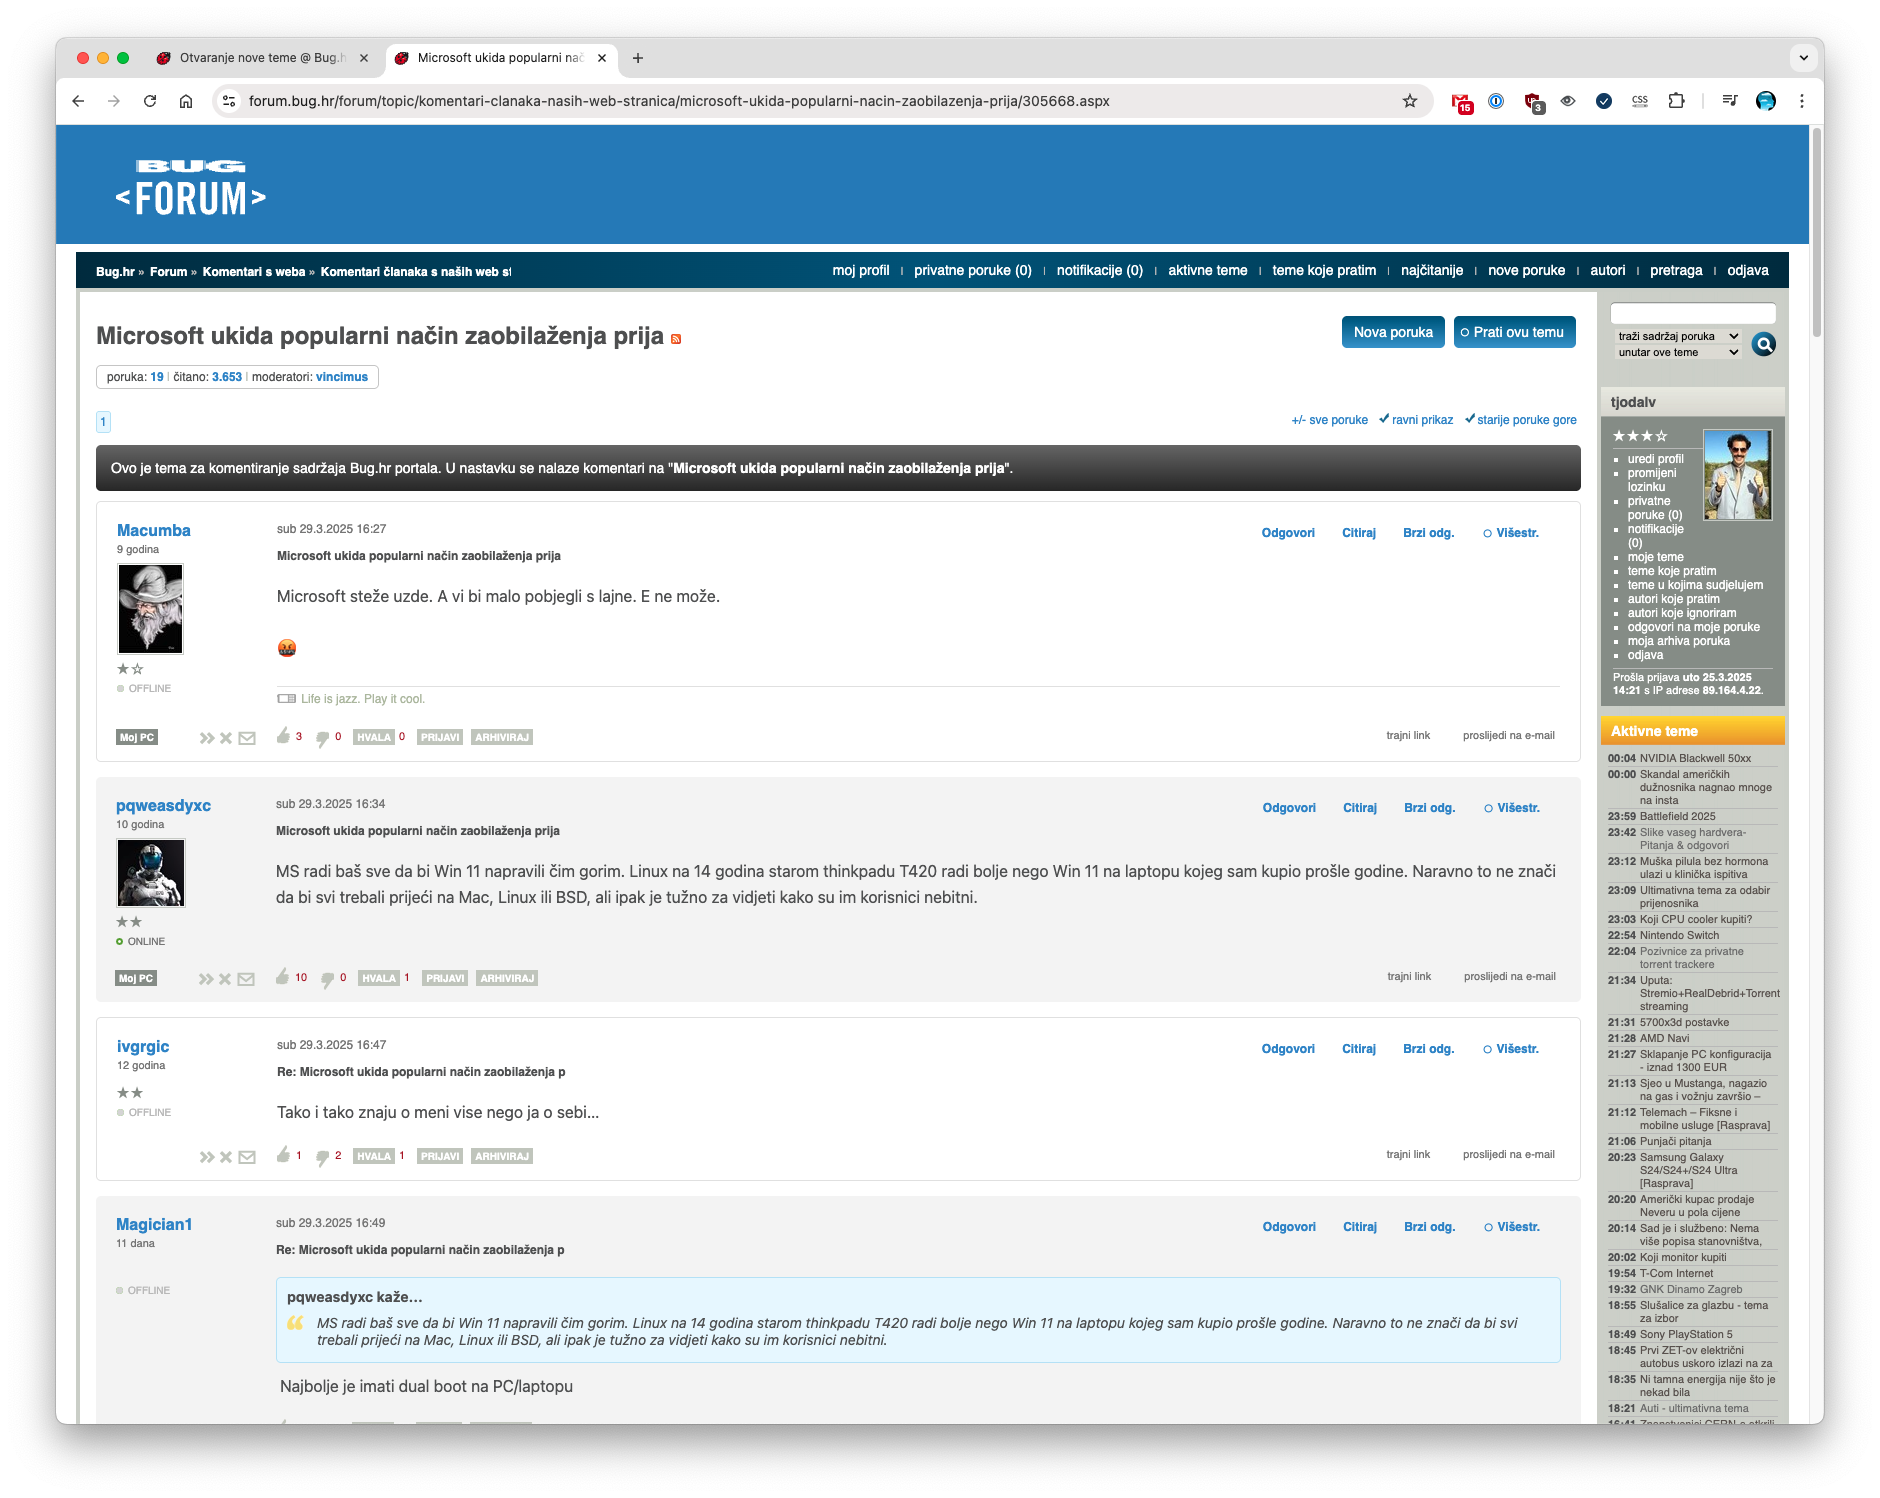Reload the page in the browser

(150, 101)
